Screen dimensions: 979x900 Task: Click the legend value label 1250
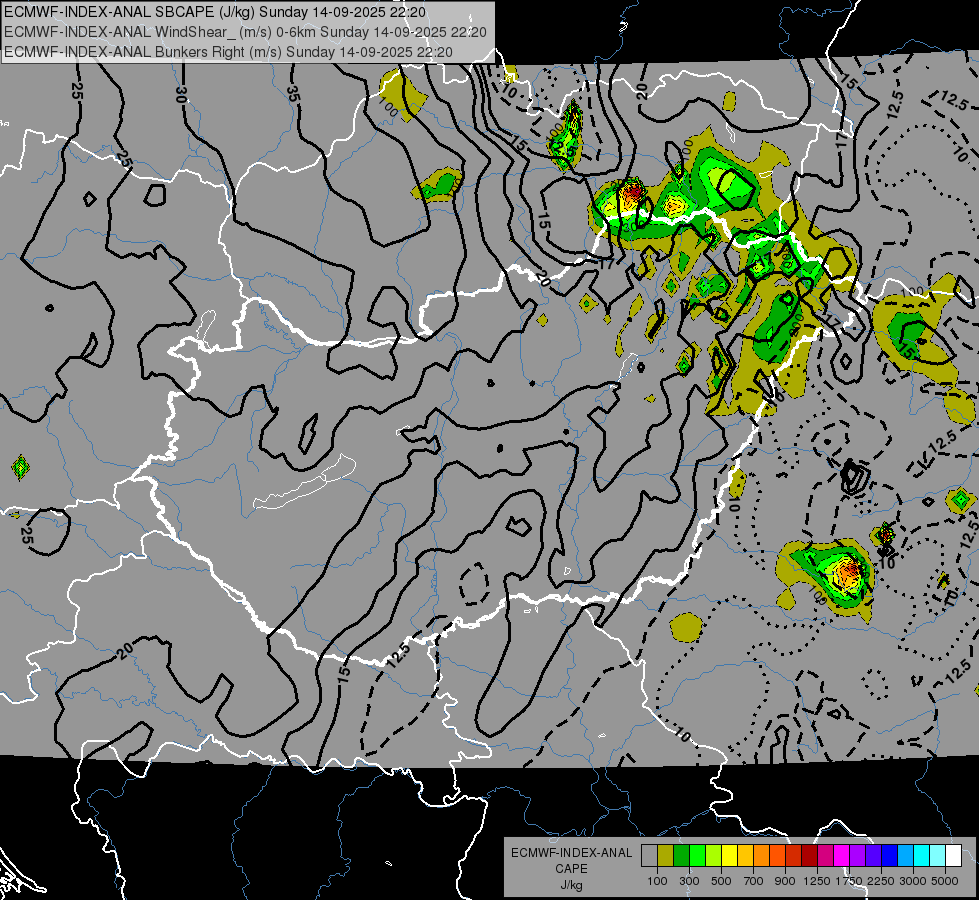[817, 881]
